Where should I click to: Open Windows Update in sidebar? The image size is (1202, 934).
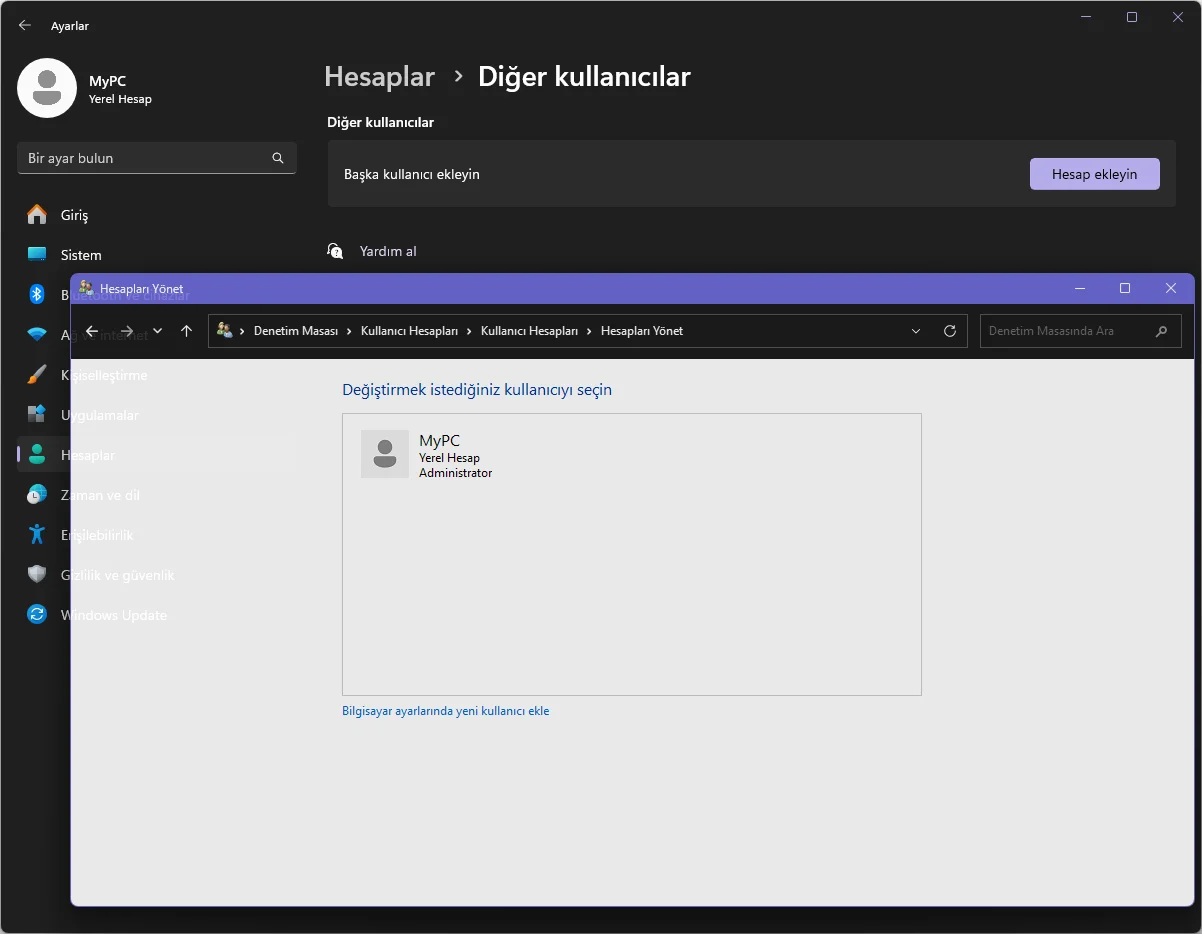pos(37,615)
